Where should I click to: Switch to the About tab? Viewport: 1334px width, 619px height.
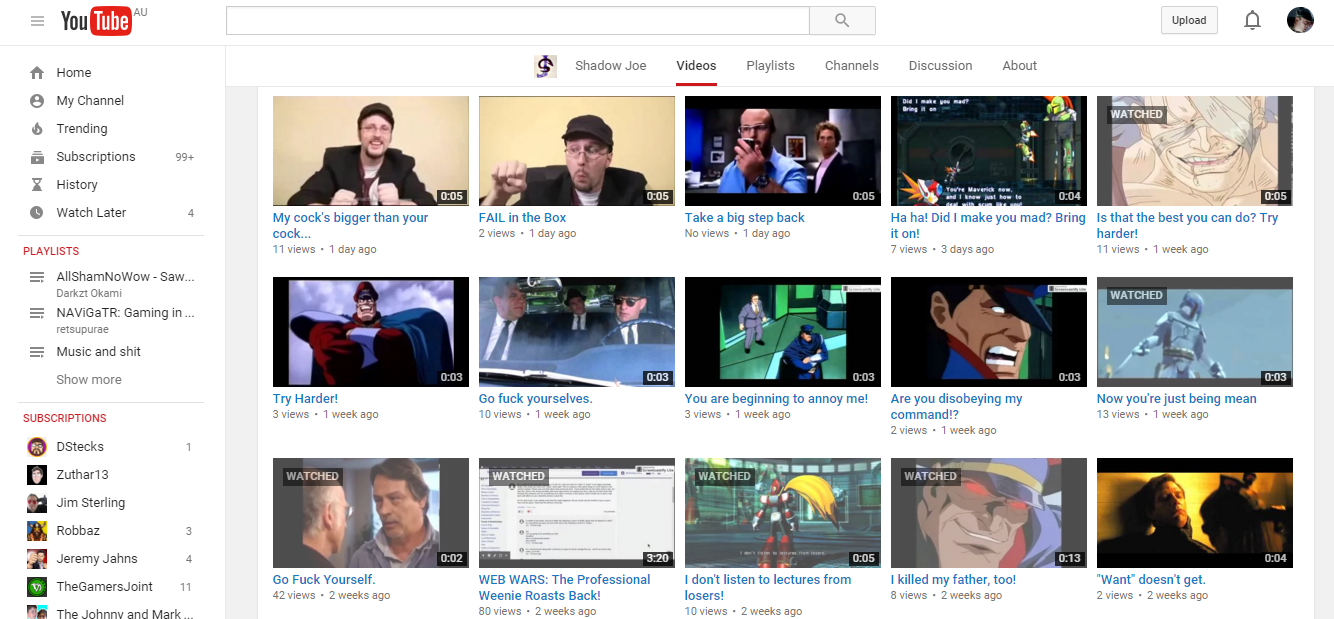coord(1020,66)
